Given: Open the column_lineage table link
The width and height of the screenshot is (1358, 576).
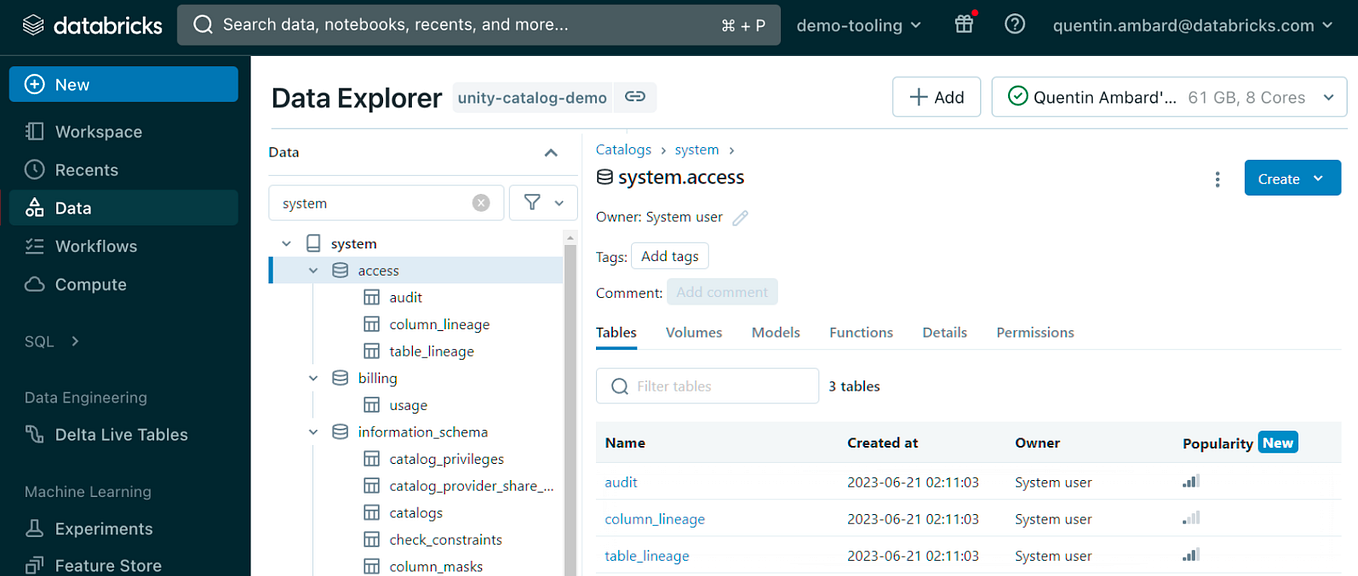Looking at the screenshot, I should pos(654,518).
